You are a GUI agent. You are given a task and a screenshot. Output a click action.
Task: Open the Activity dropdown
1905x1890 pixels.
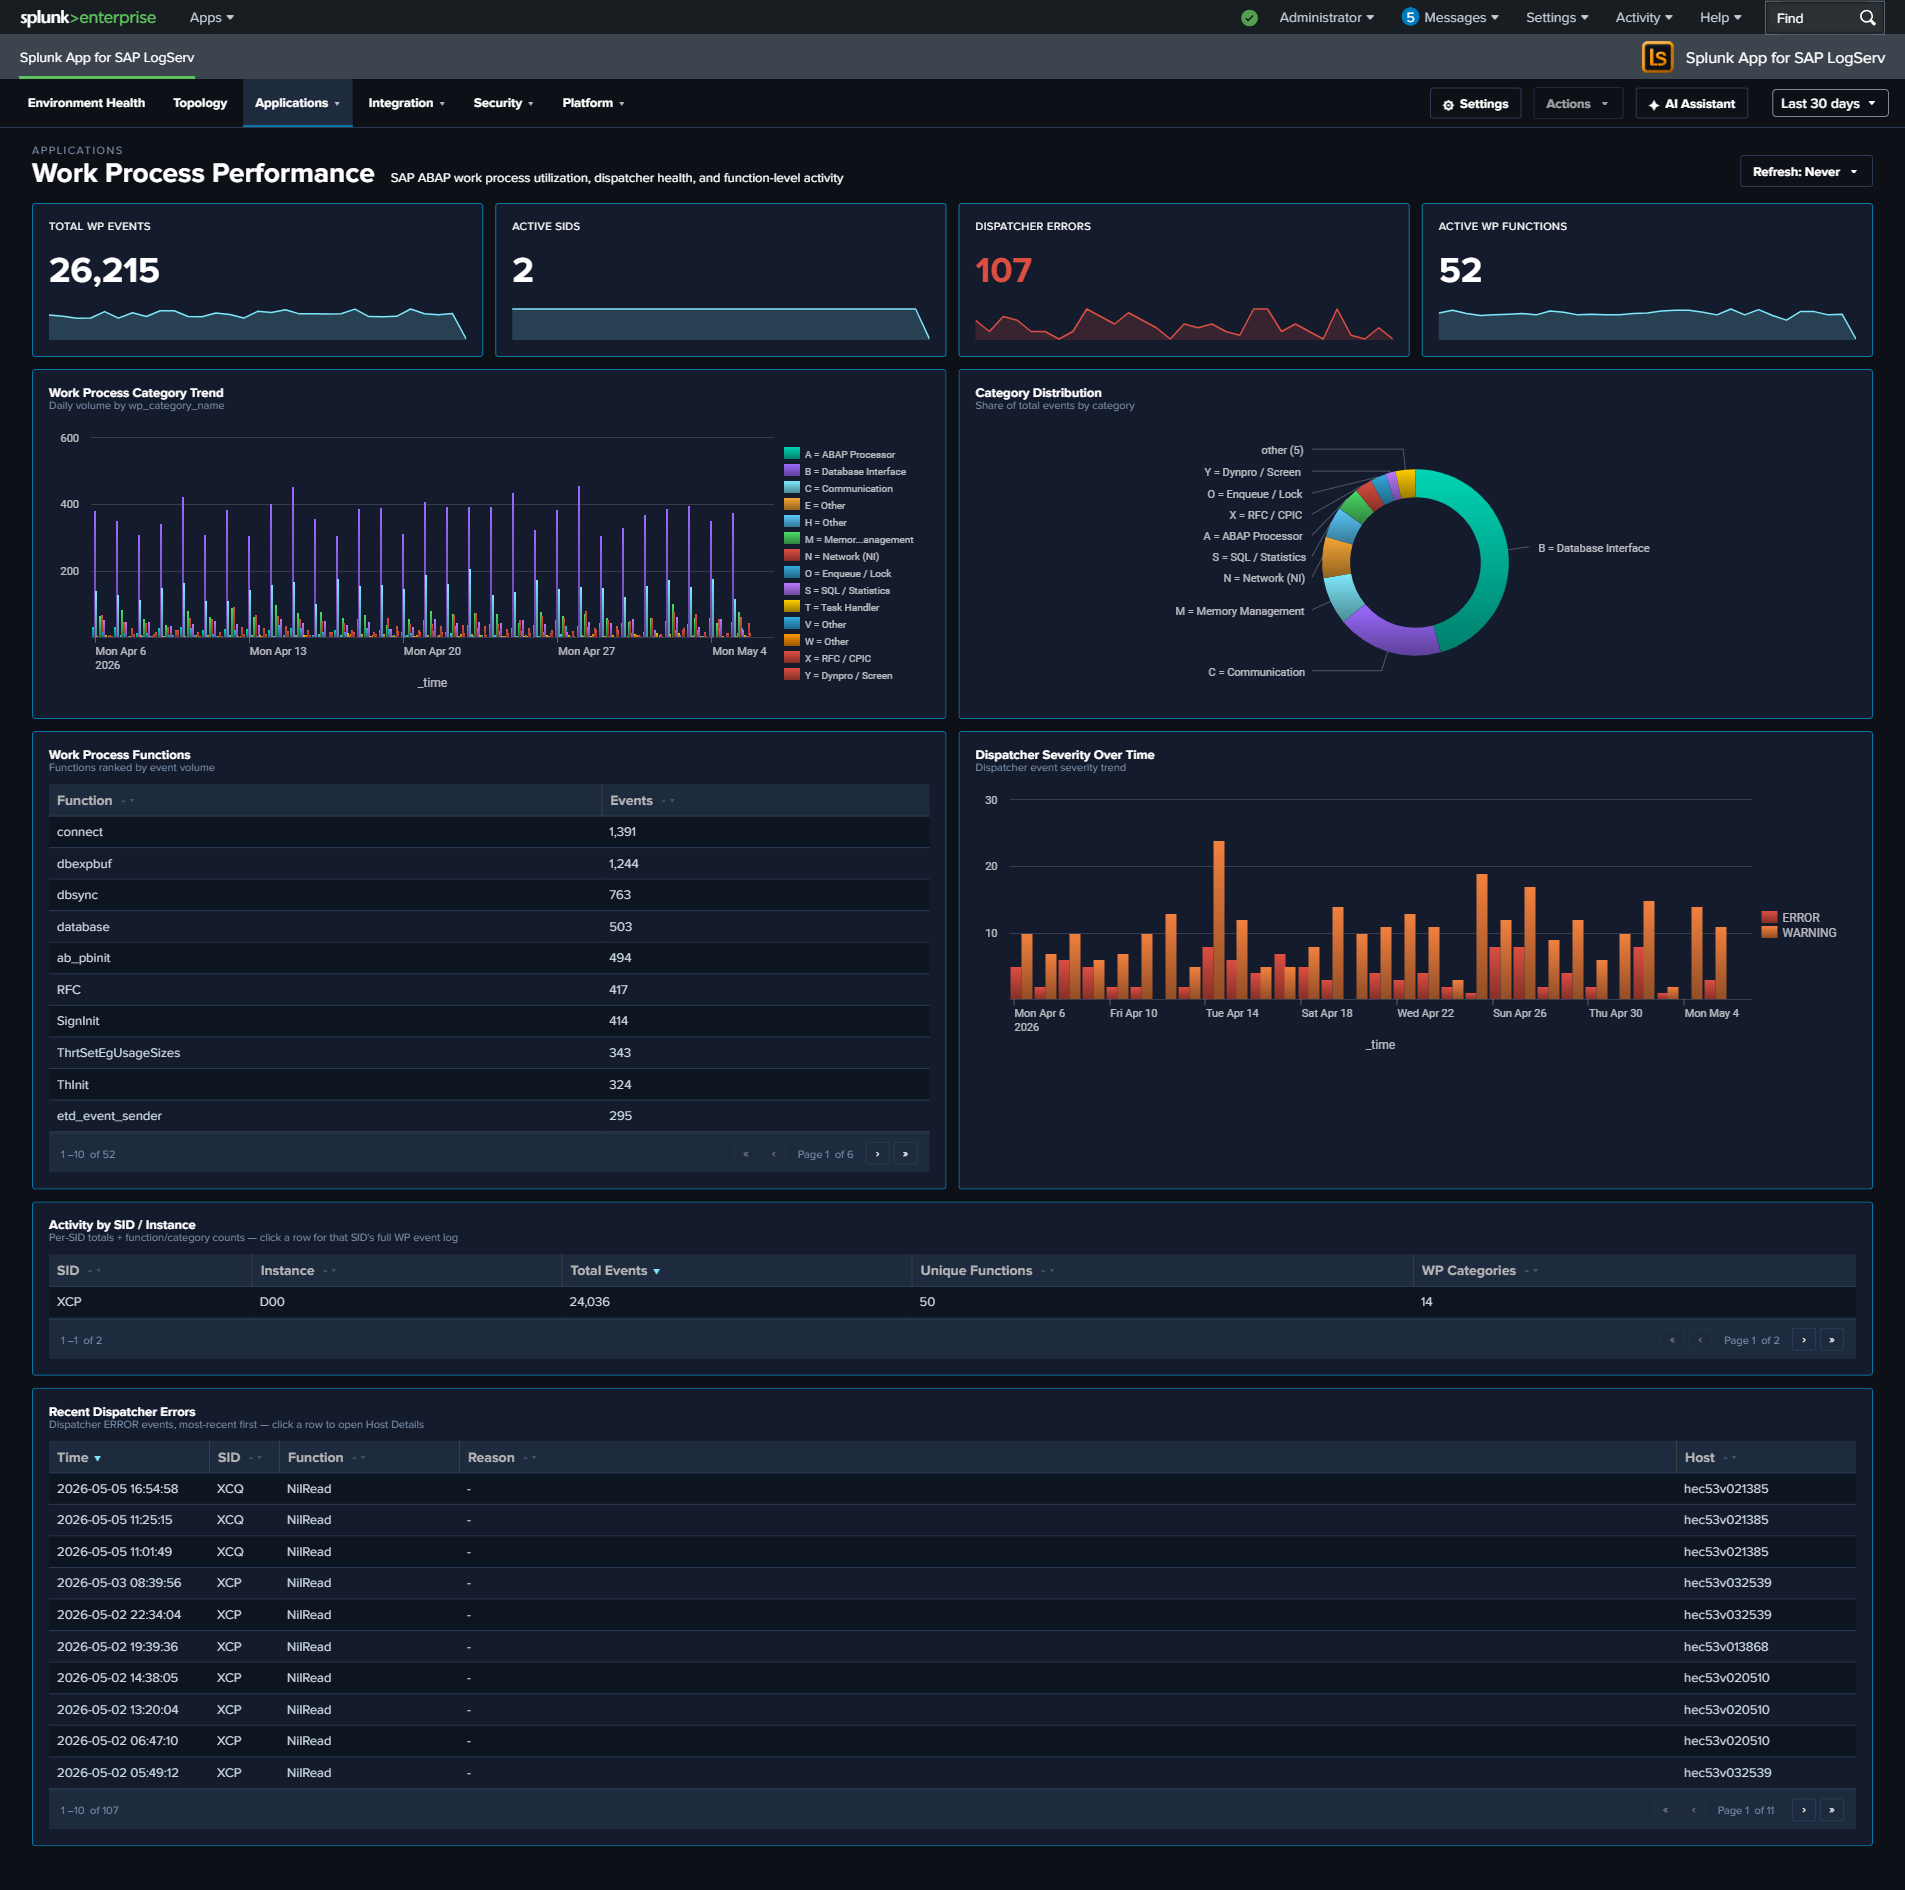coord(1643,18)
